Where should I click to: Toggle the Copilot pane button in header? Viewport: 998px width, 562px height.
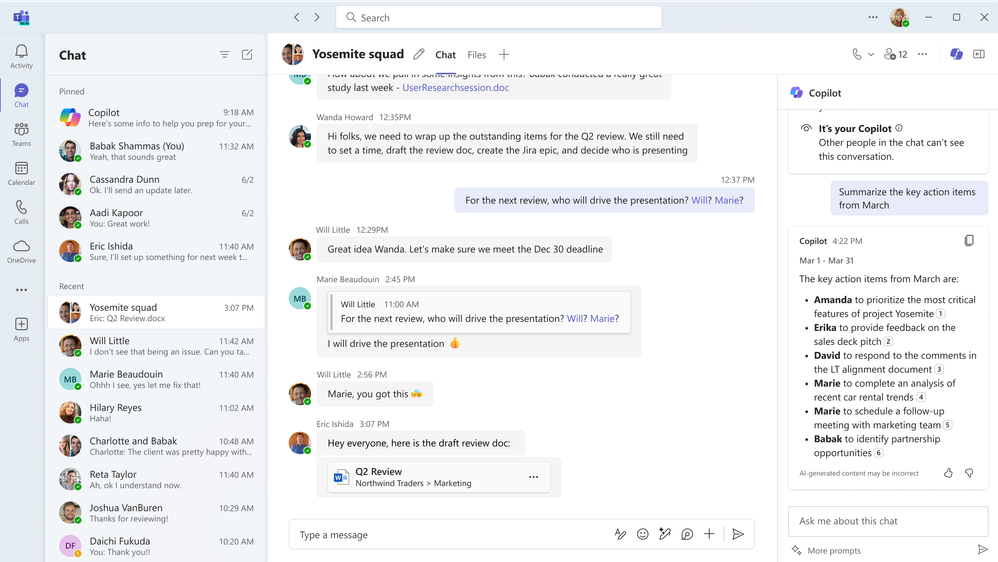(956, 55)
